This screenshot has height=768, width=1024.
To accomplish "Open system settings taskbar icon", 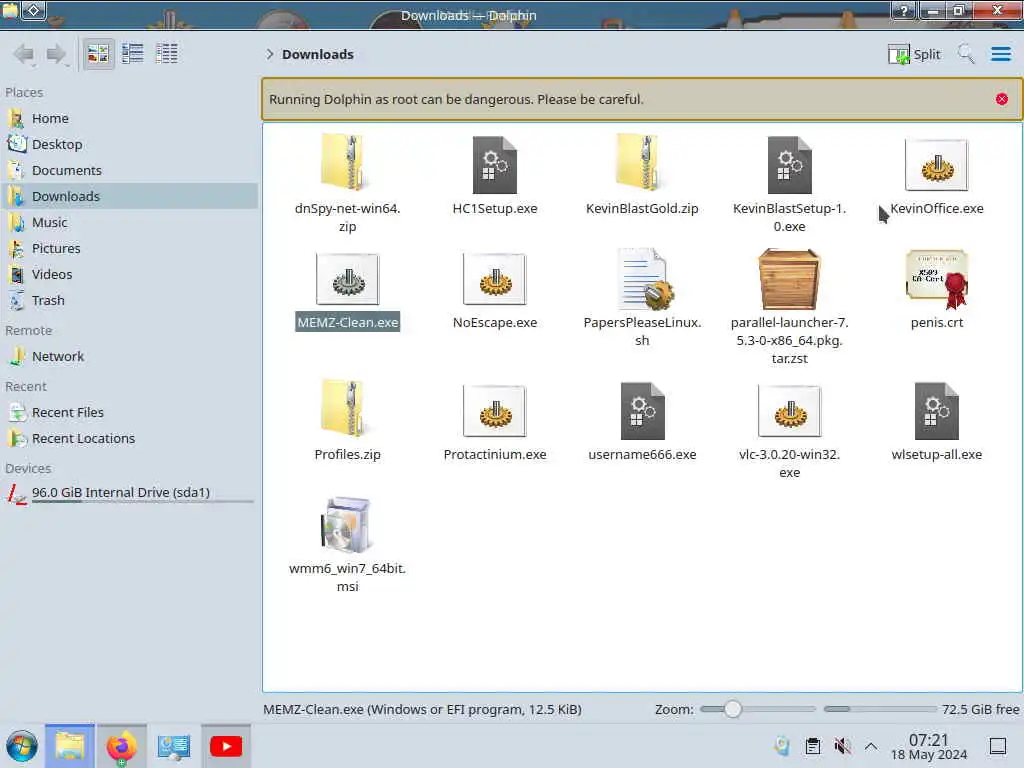I will [x=174, y=746].
